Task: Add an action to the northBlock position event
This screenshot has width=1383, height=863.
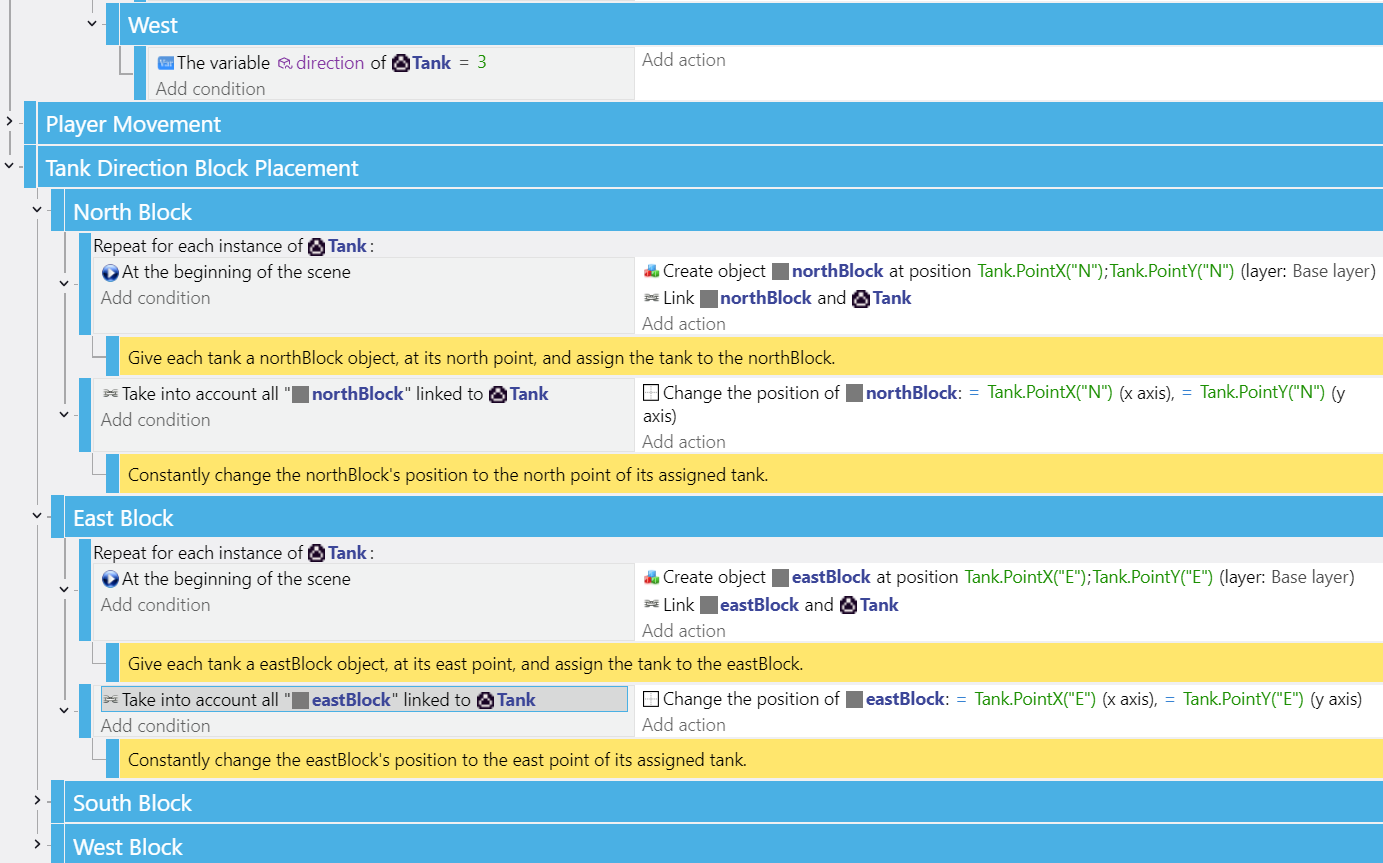Action: (x=684, y=441)
